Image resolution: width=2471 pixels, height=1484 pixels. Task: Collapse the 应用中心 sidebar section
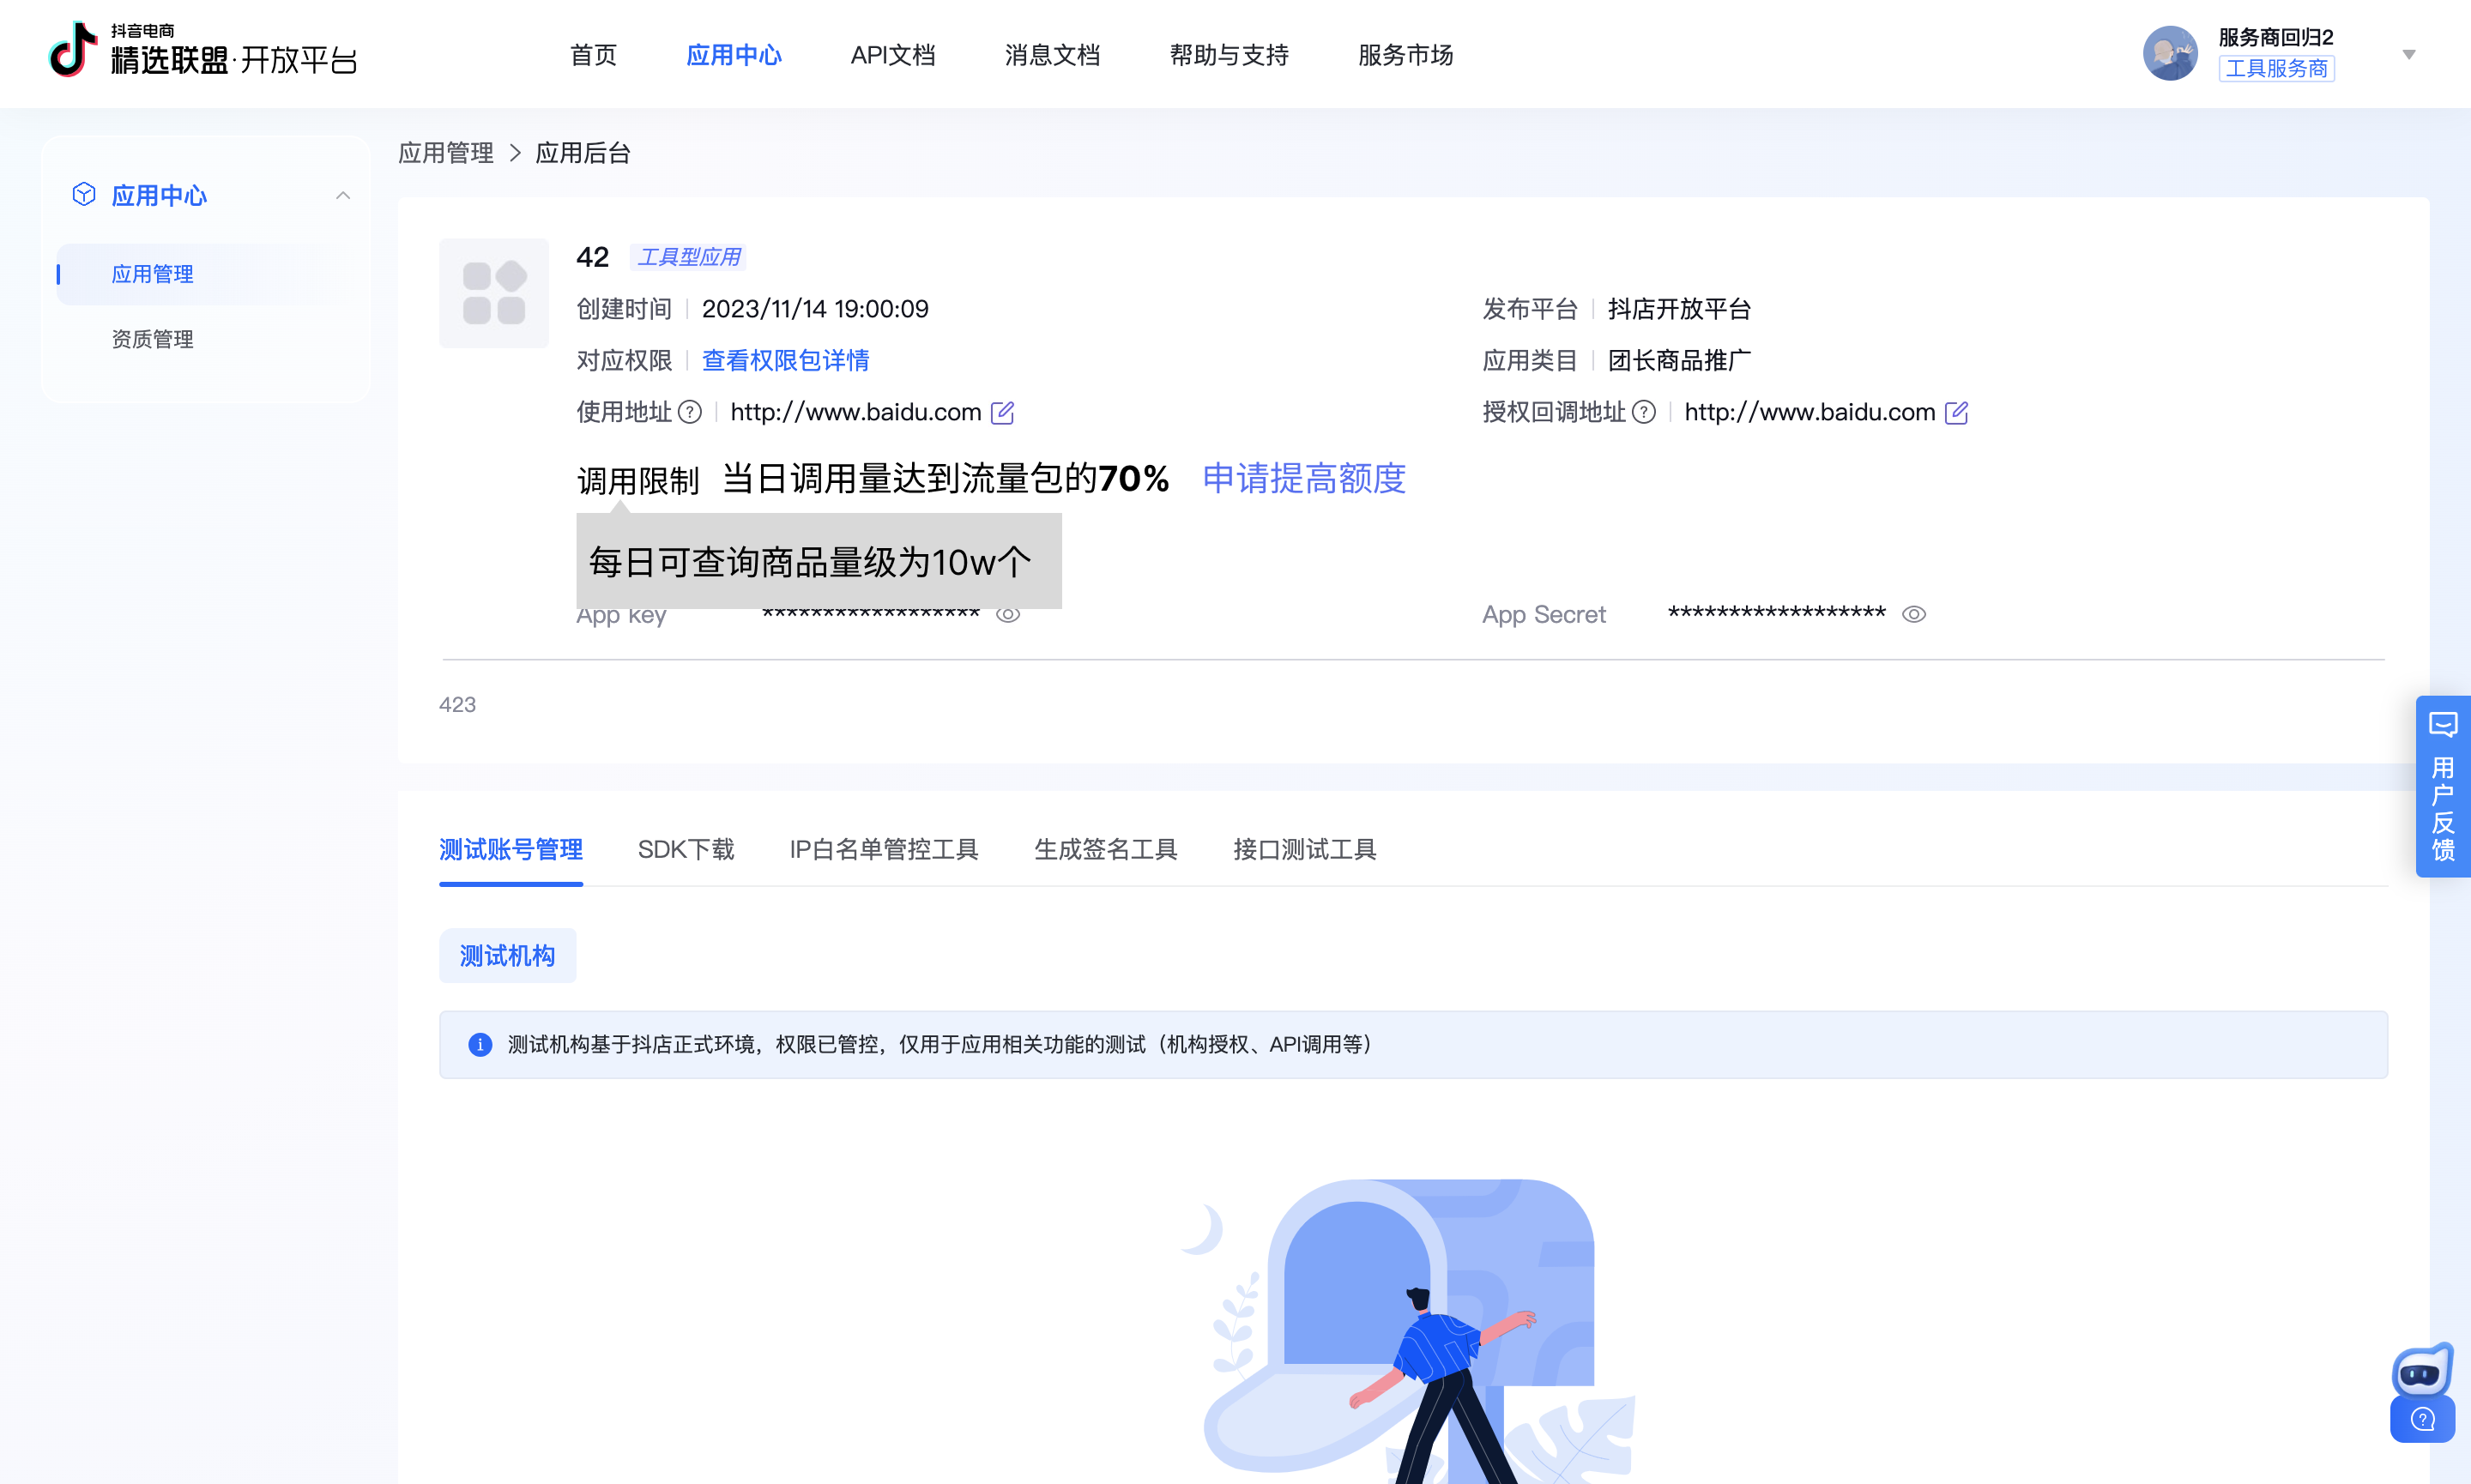[x=343, y=195]
